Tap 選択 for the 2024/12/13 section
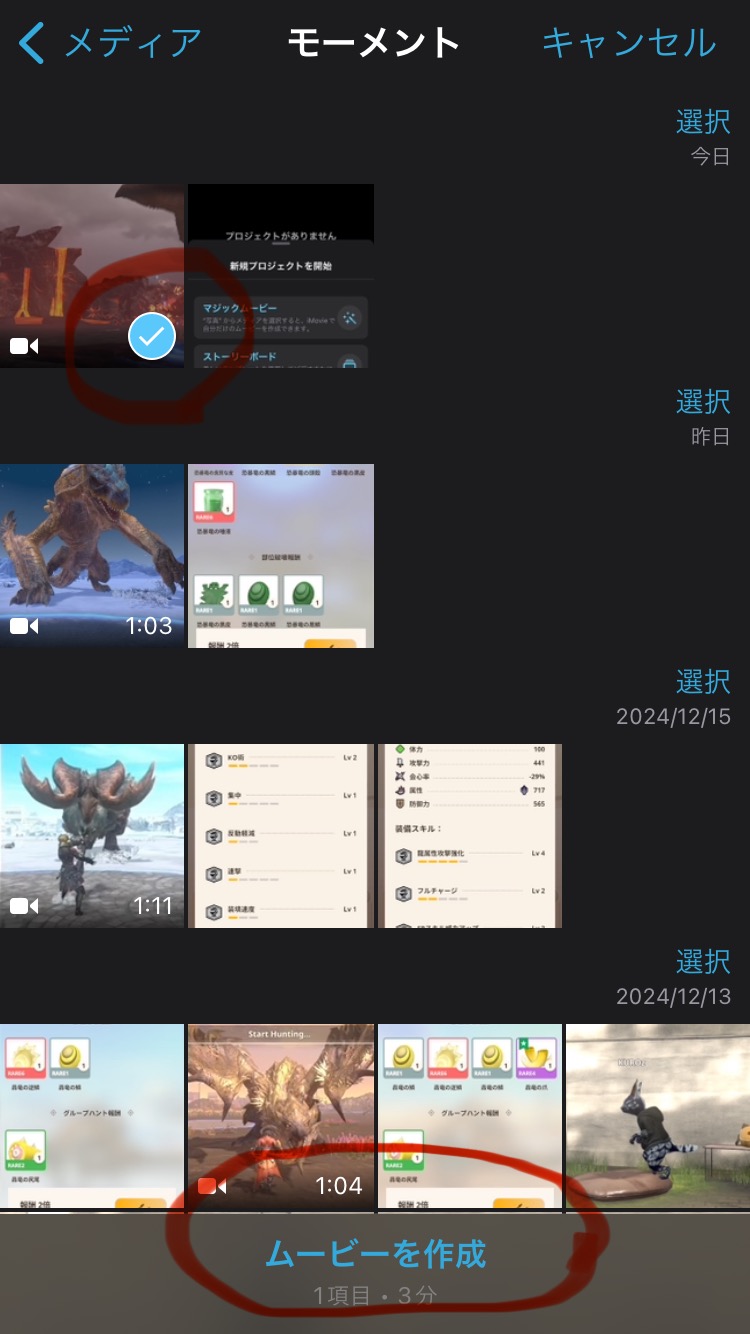Screen dimensions: 750x1334 (x=703, y=962)
